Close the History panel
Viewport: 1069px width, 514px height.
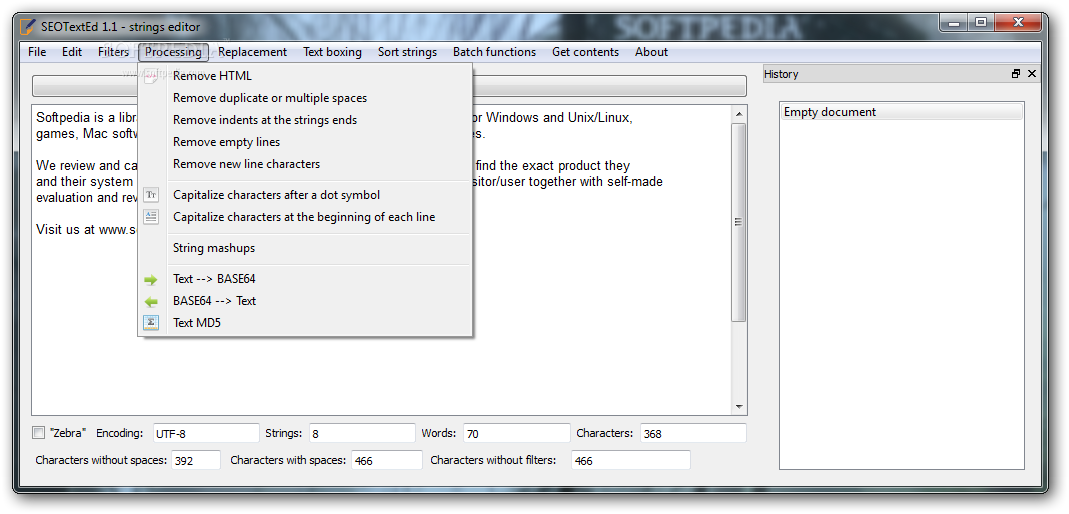point(1032,74)
